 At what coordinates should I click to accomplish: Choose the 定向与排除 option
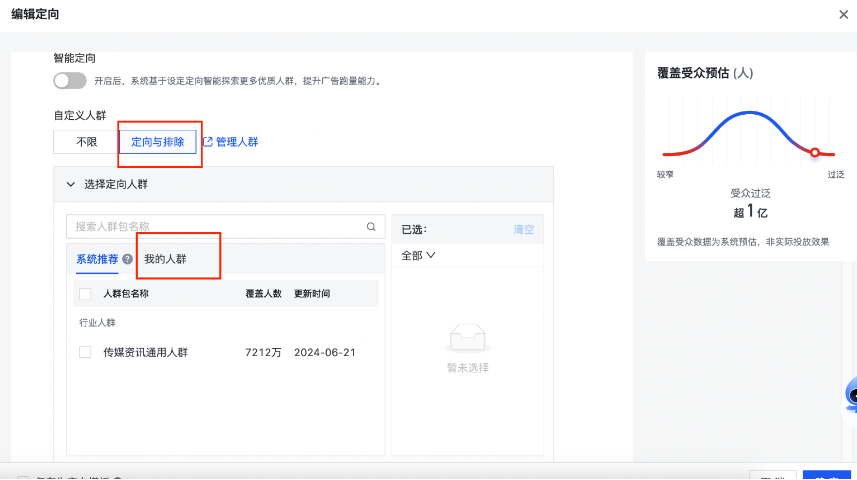[157, 142]
